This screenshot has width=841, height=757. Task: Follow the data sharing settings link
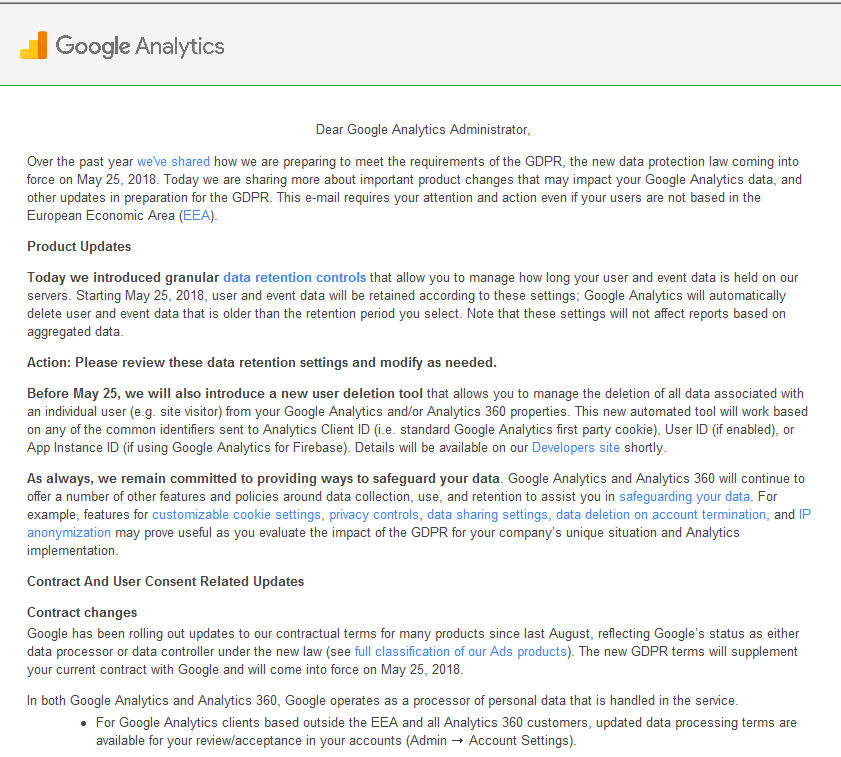pos(487,515)
